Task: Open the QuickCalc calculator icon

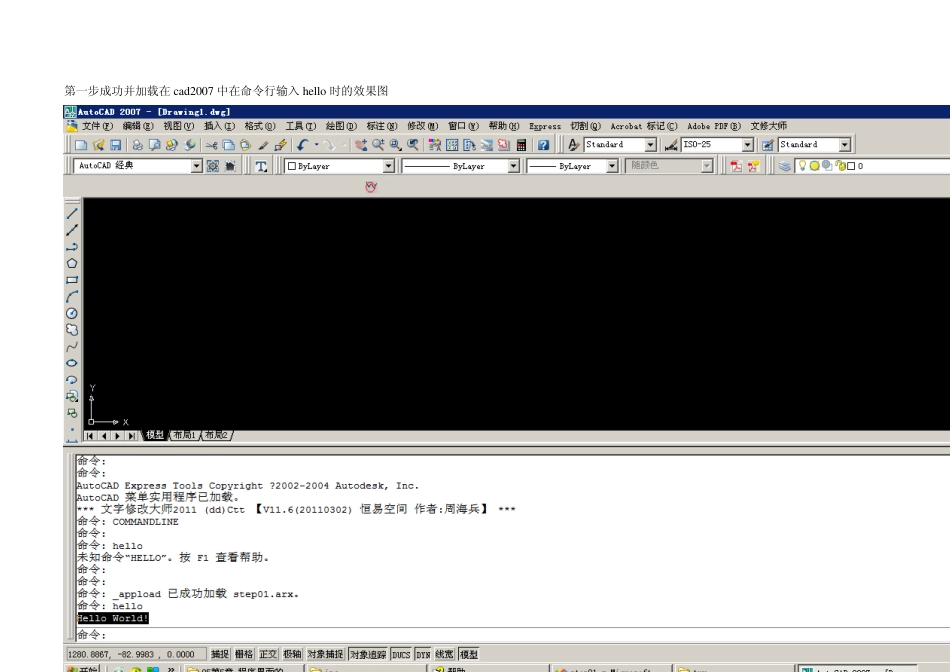Action: click(x=521, y=145)
